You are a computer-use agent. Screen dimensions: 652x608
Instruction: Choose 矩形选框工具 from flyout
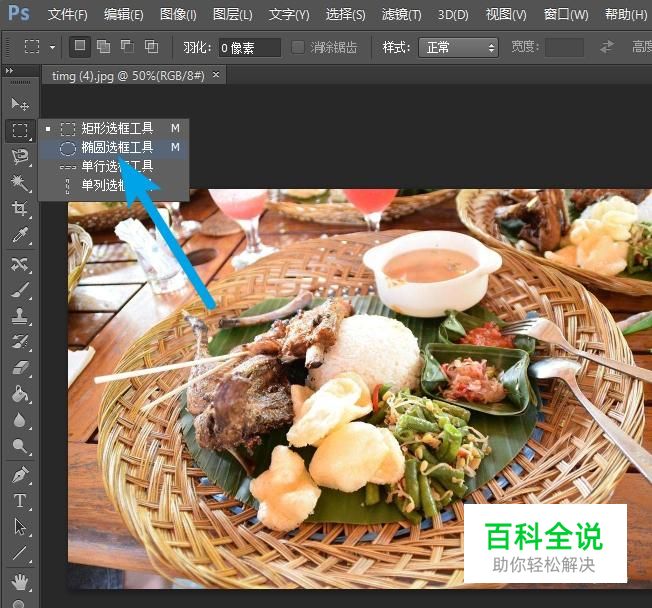coord(114,129)
